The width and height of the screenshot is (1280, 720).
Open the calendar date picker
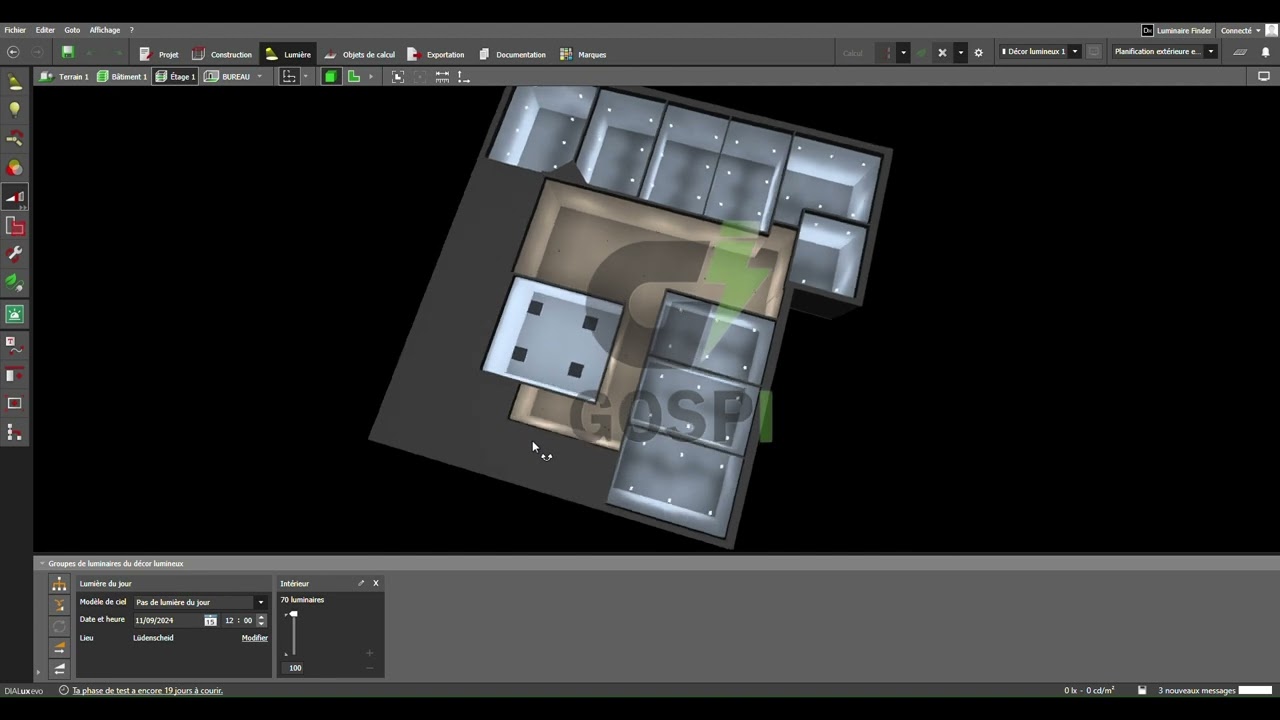click(x=210, y=620)
